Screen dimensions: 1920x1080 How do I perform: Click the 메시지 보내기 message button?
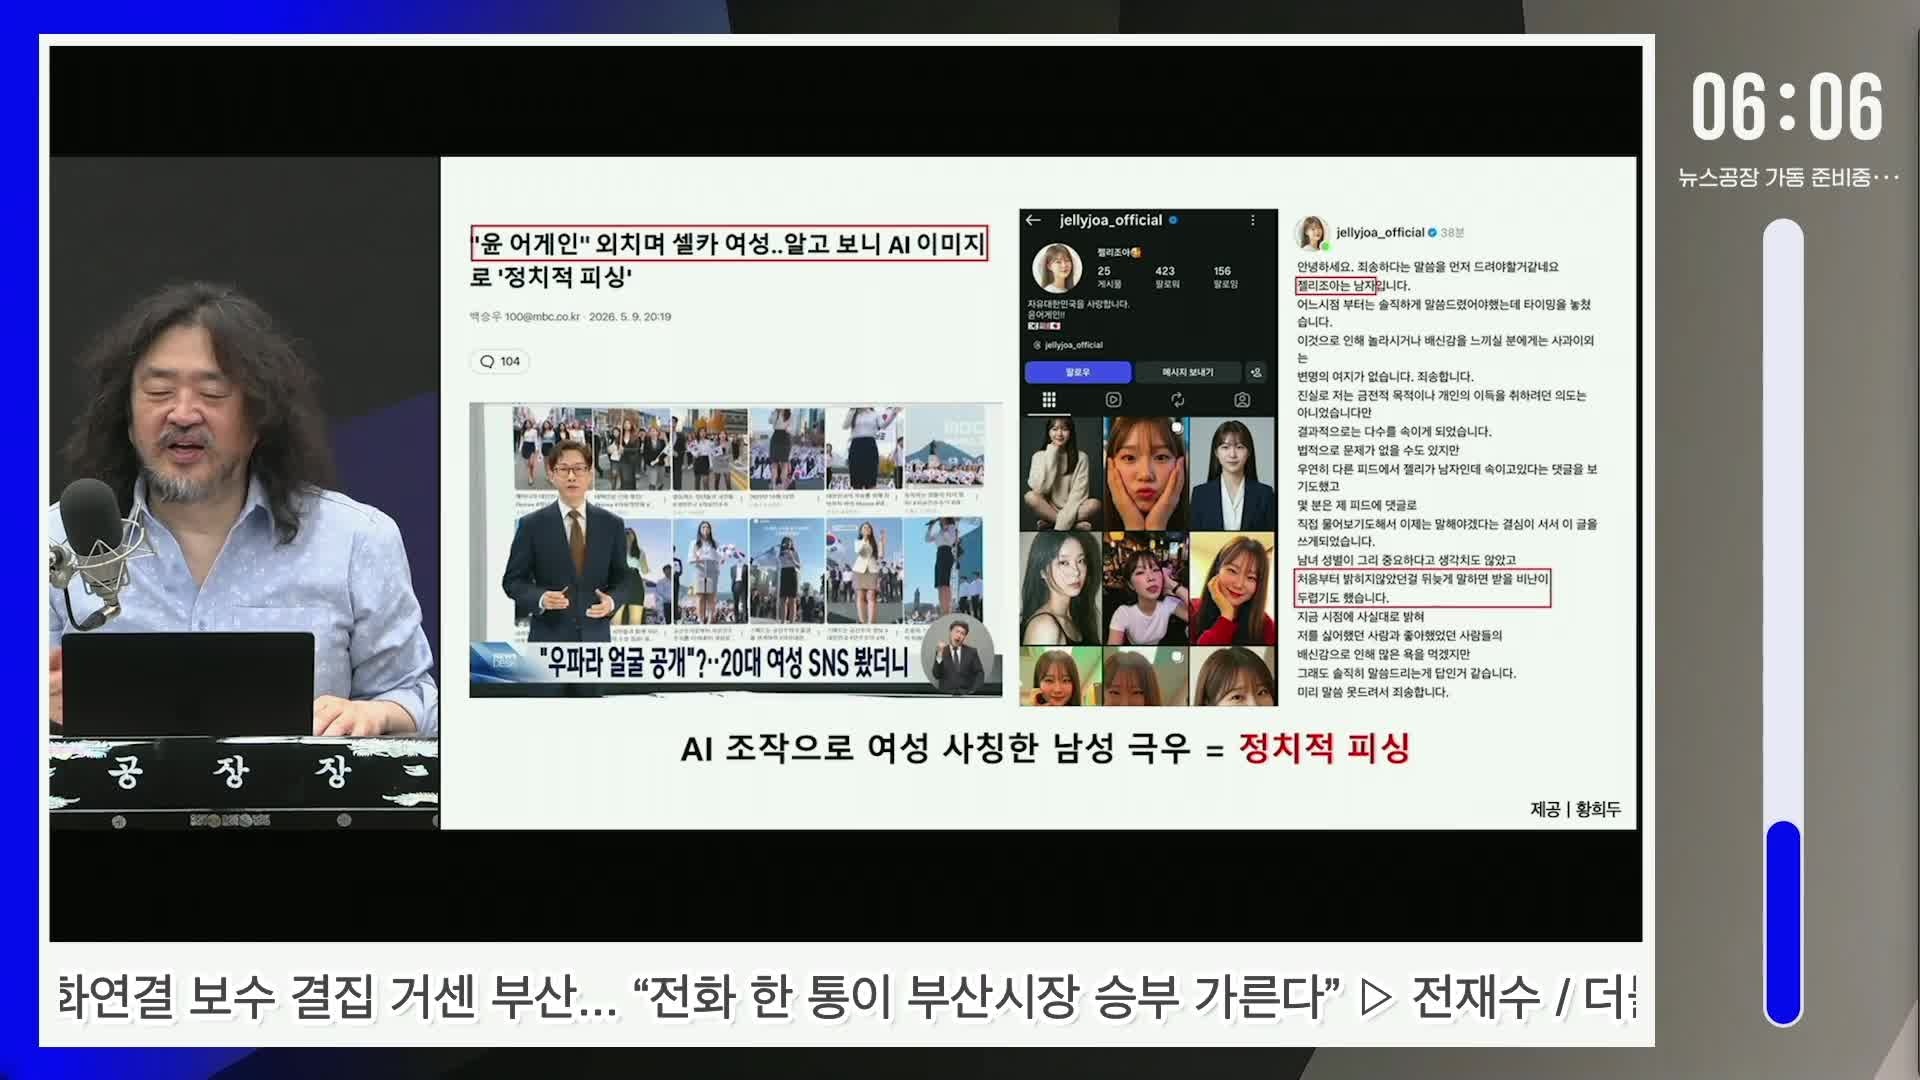tap(1187, 372)
